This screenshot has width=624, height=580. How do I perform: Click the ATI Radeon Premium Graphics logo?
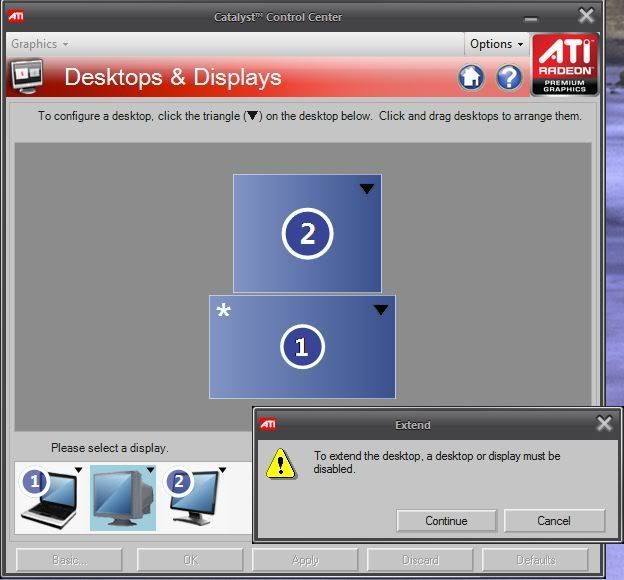click(565, 65)
